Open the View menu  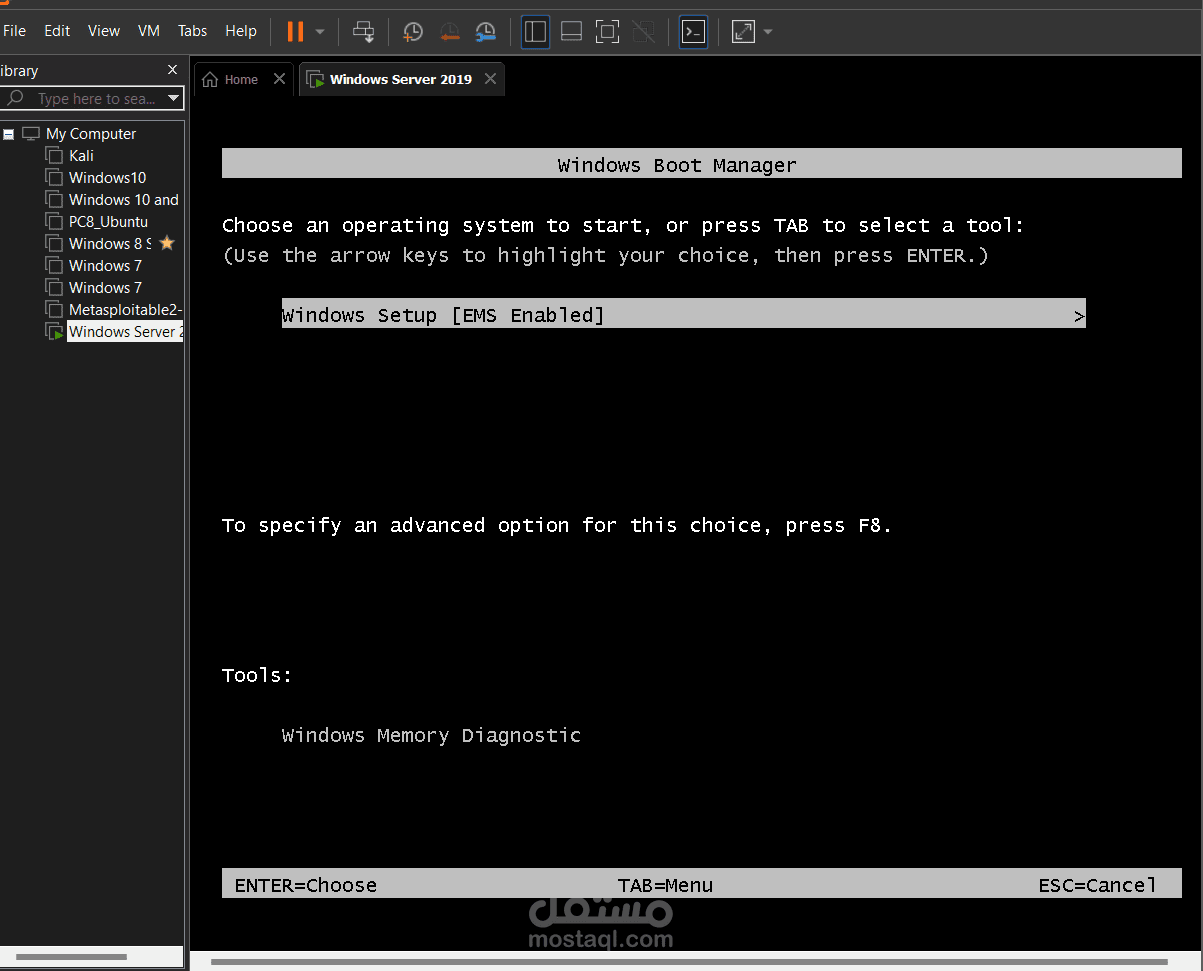104,31
